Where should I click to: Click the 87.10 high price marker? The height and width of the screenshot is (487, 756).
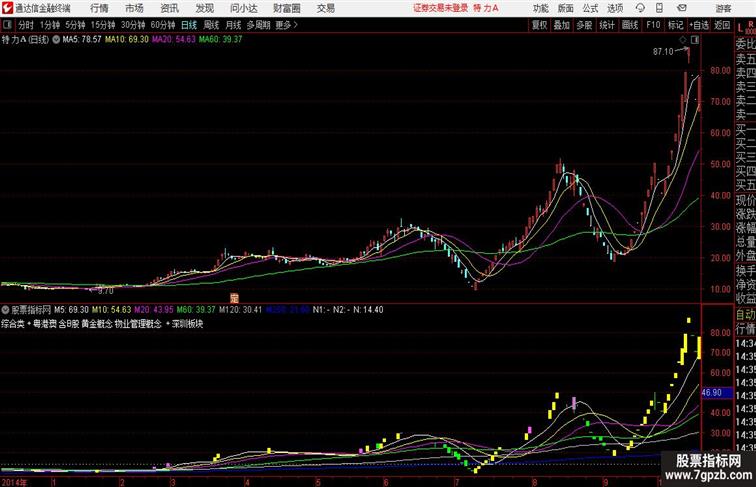pyautogui.click(x=663, y=52)
